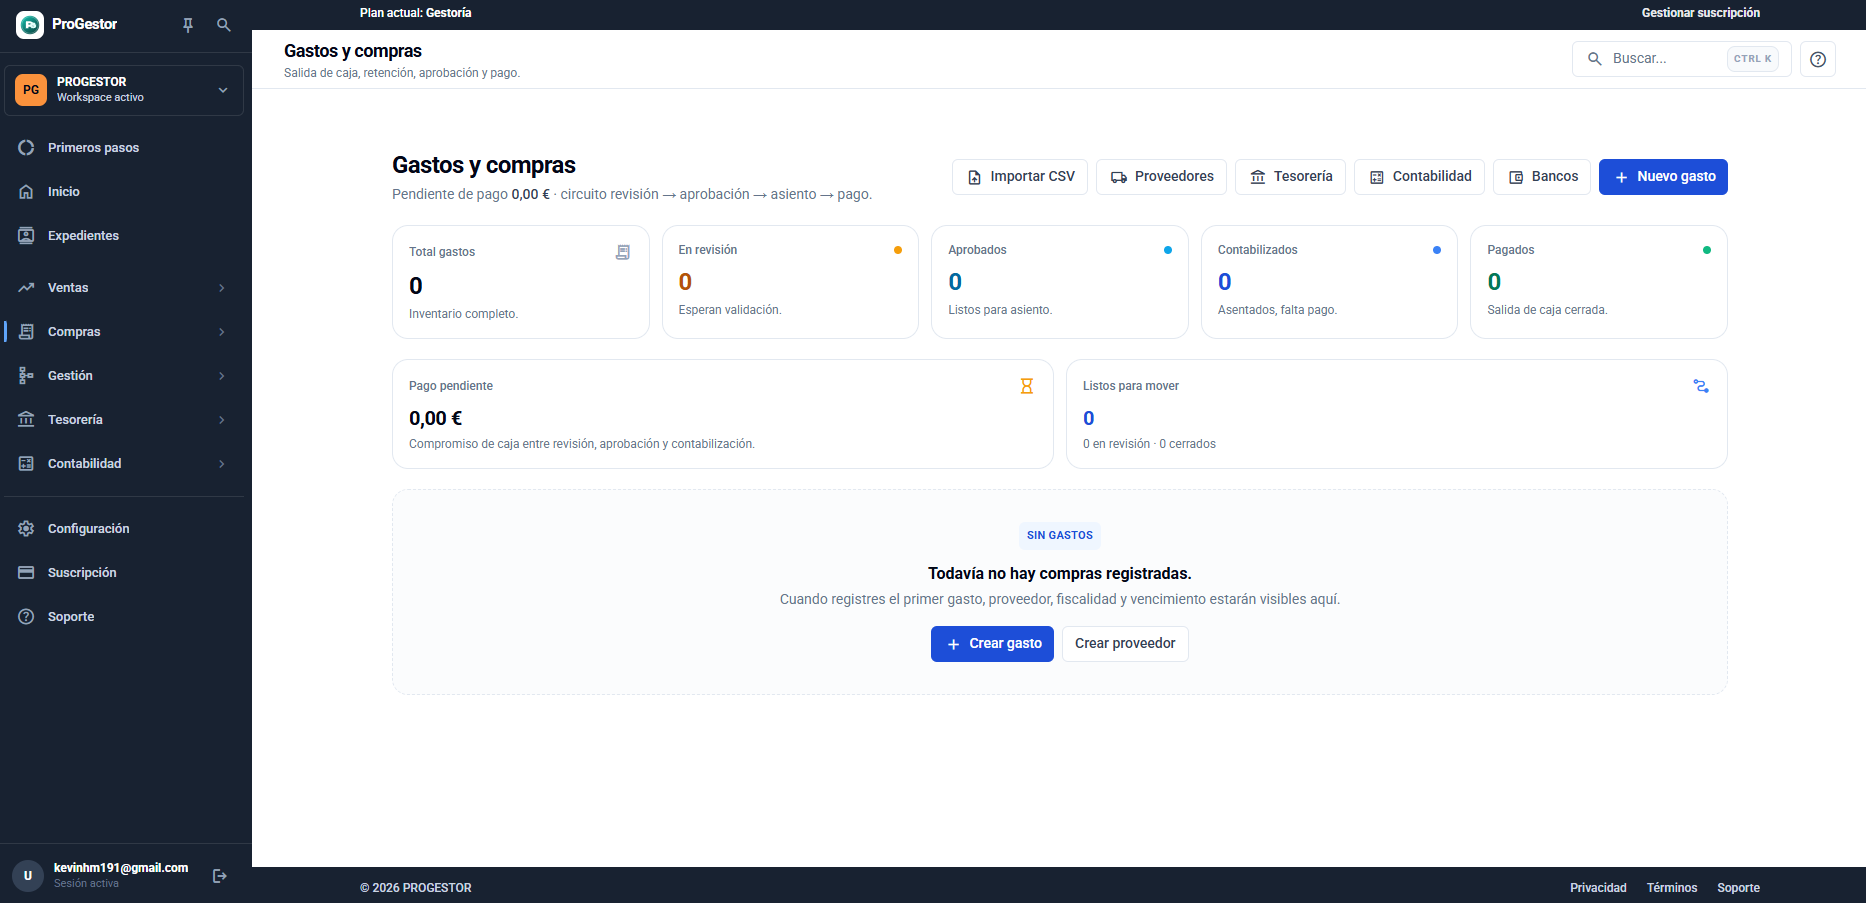Click the Tesorería bank icon in sidebar
Viewport: 1866px width, 903px height.
tap(26, 420)
